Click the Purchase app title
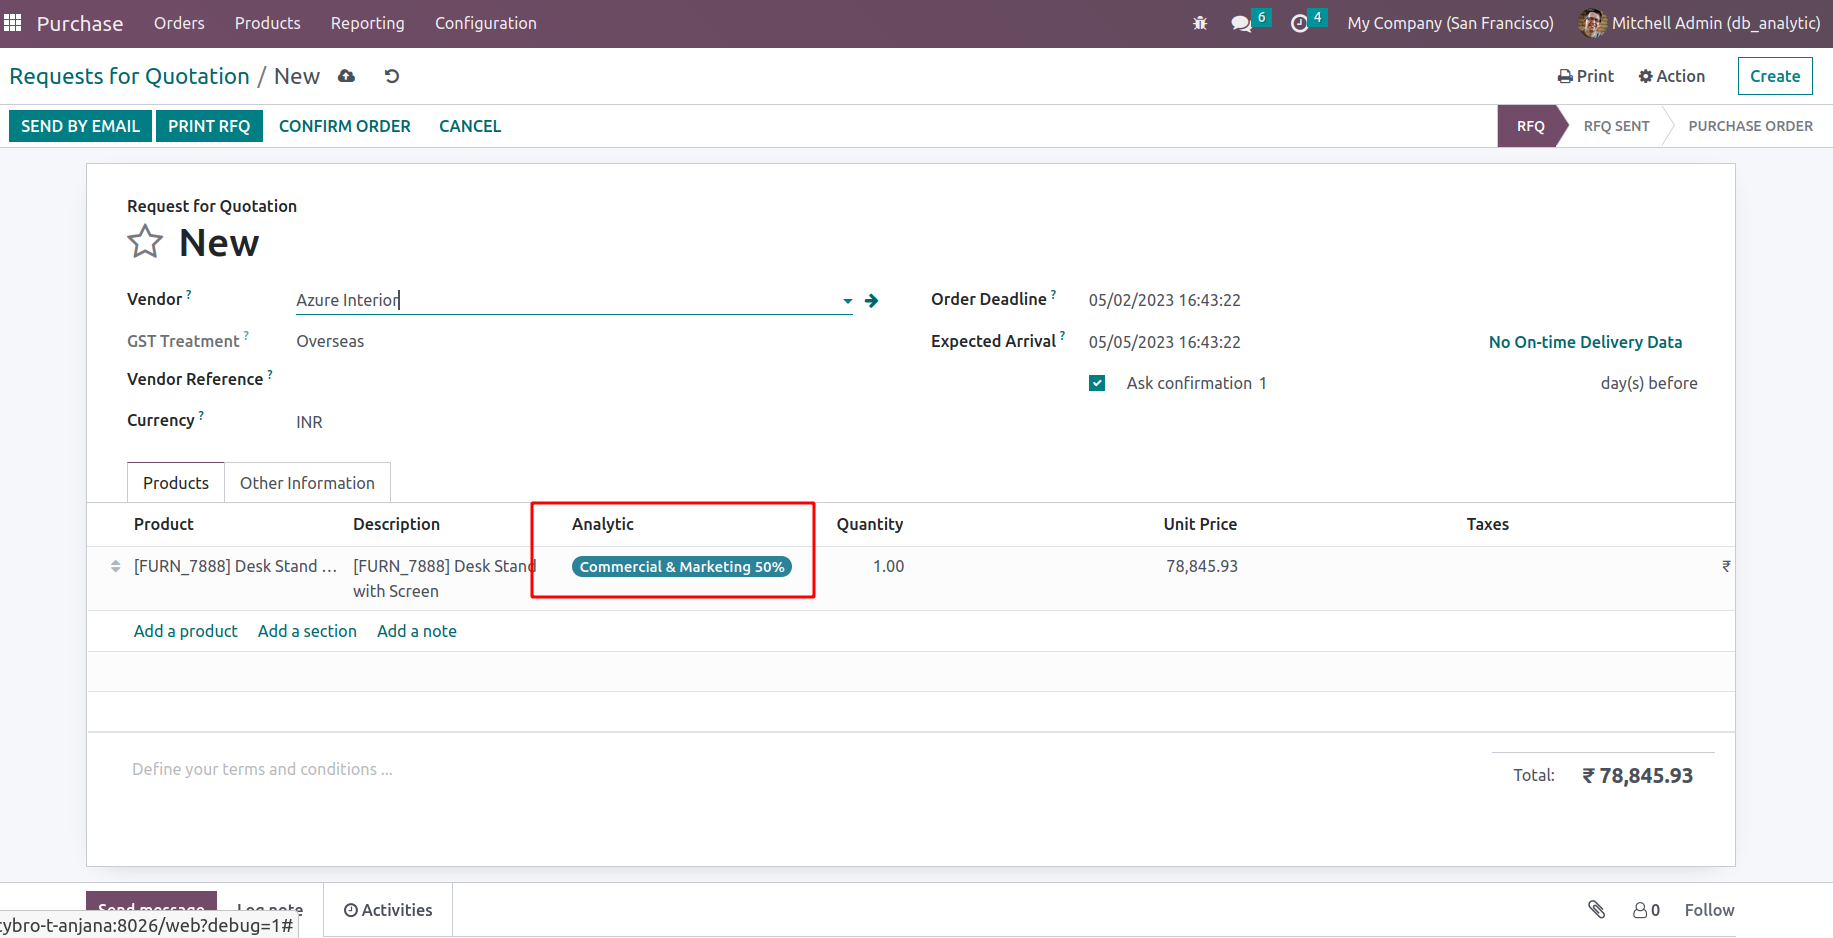The width and height of the screenshot is (1833, 938). pyautogui.click(x=80, y=23)
